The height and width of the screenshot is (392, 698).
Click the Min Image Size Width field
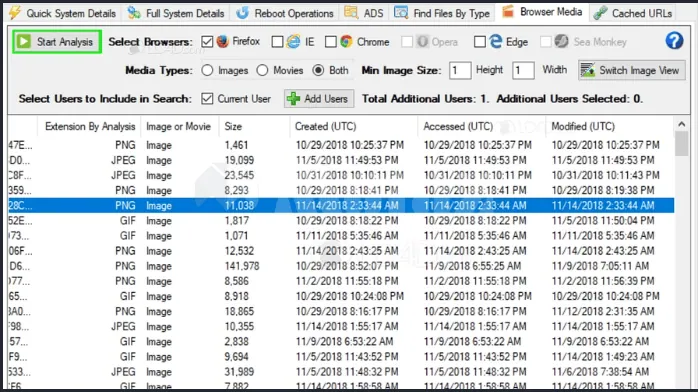(x=523, y=70)
